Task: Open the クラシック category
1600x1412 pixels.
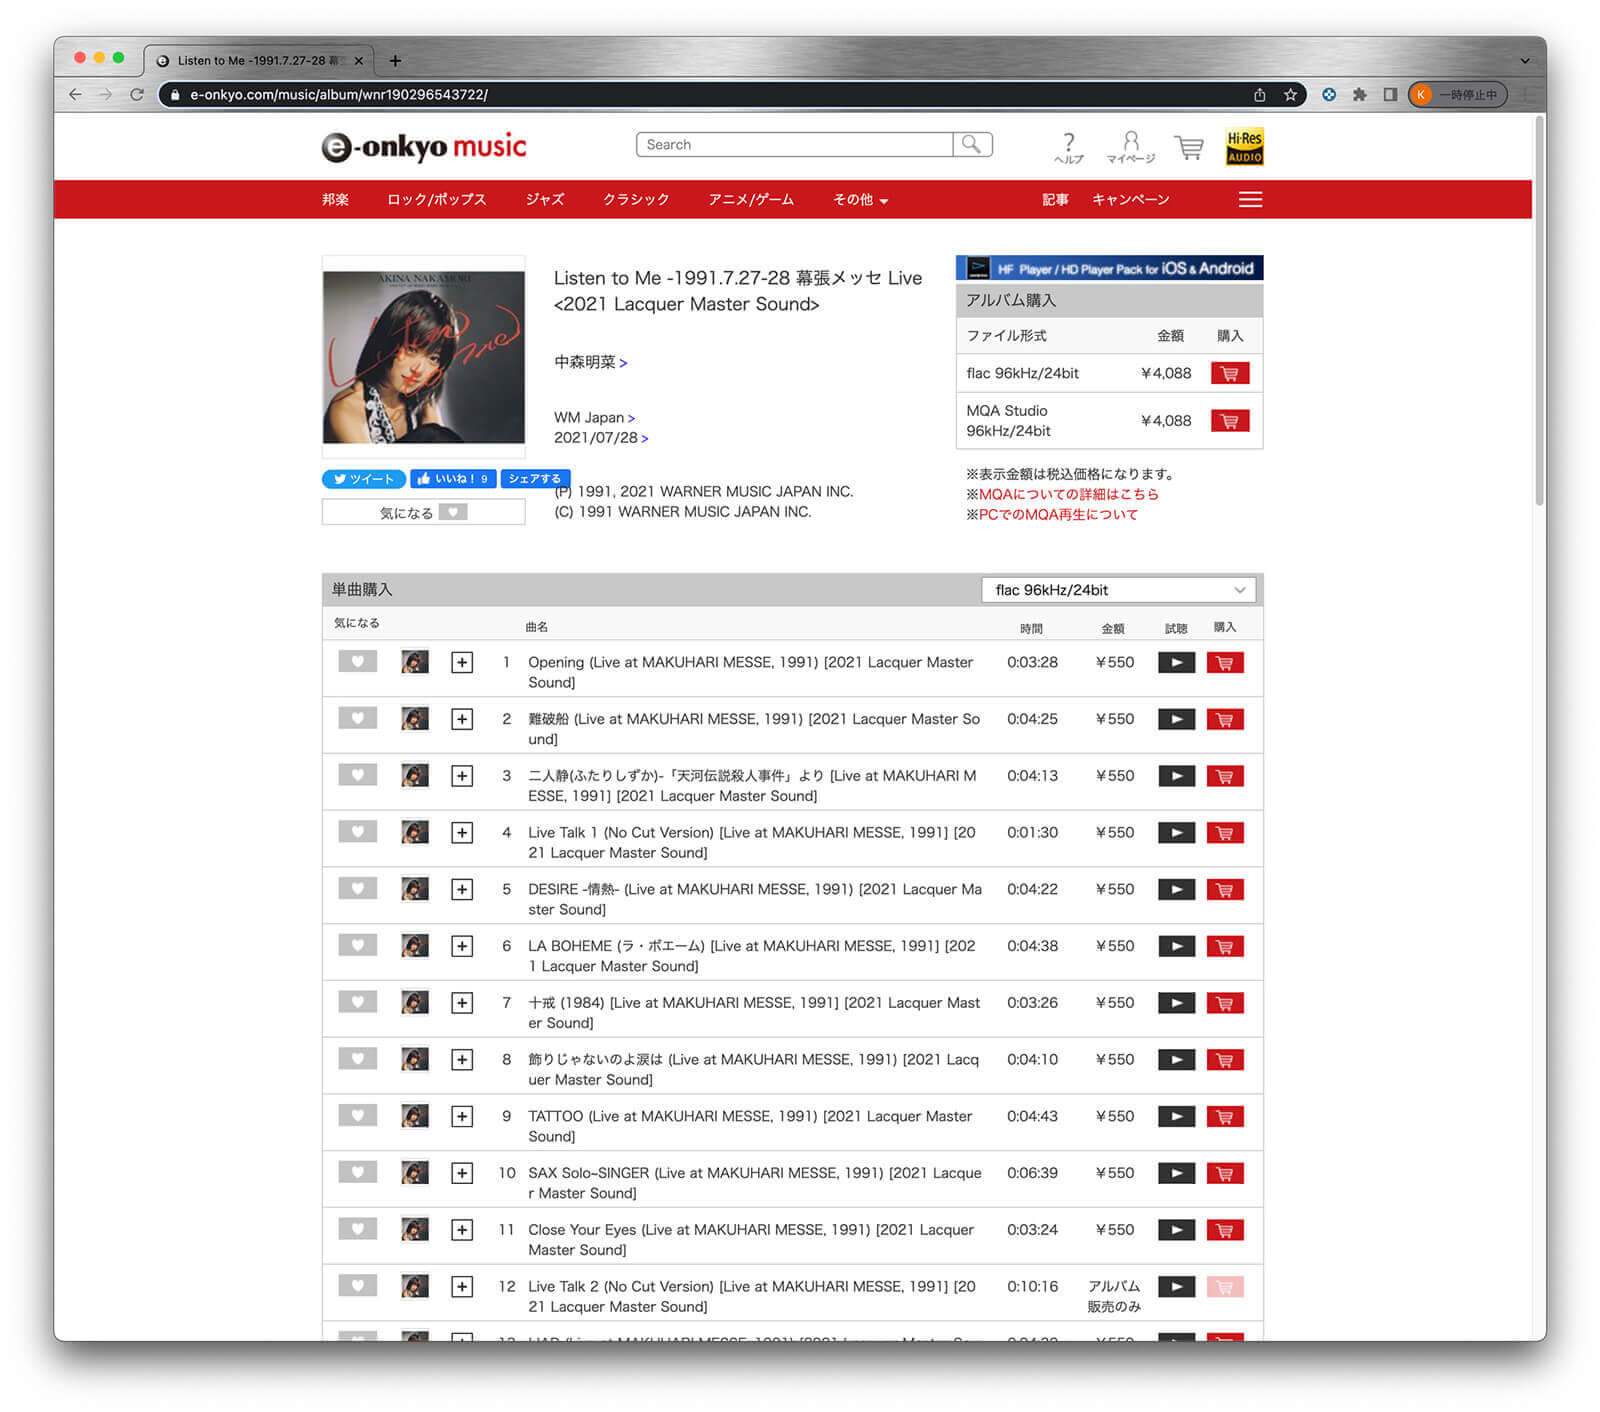Action: (636, 199)
